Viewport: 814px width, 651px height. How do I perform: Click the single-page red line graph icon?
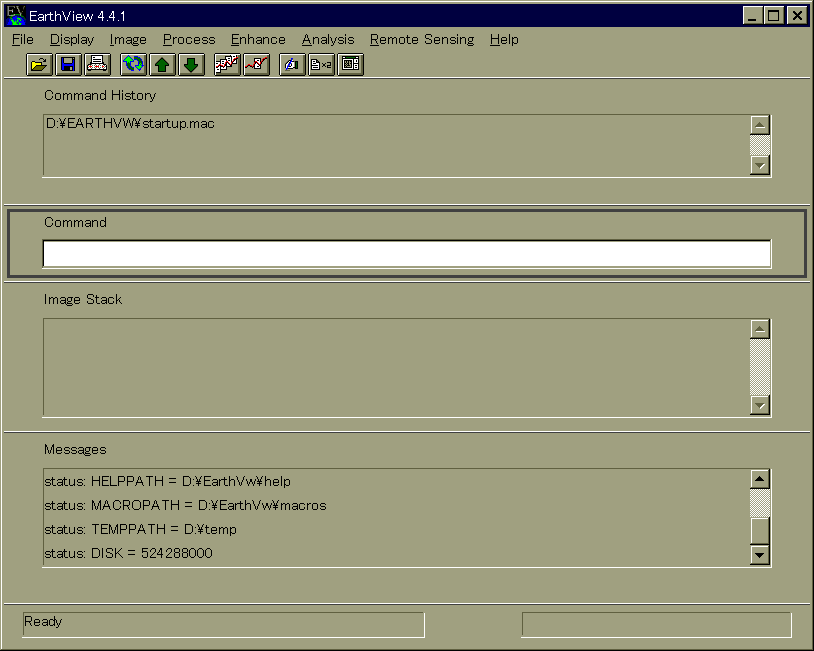(x=256, y=65)
